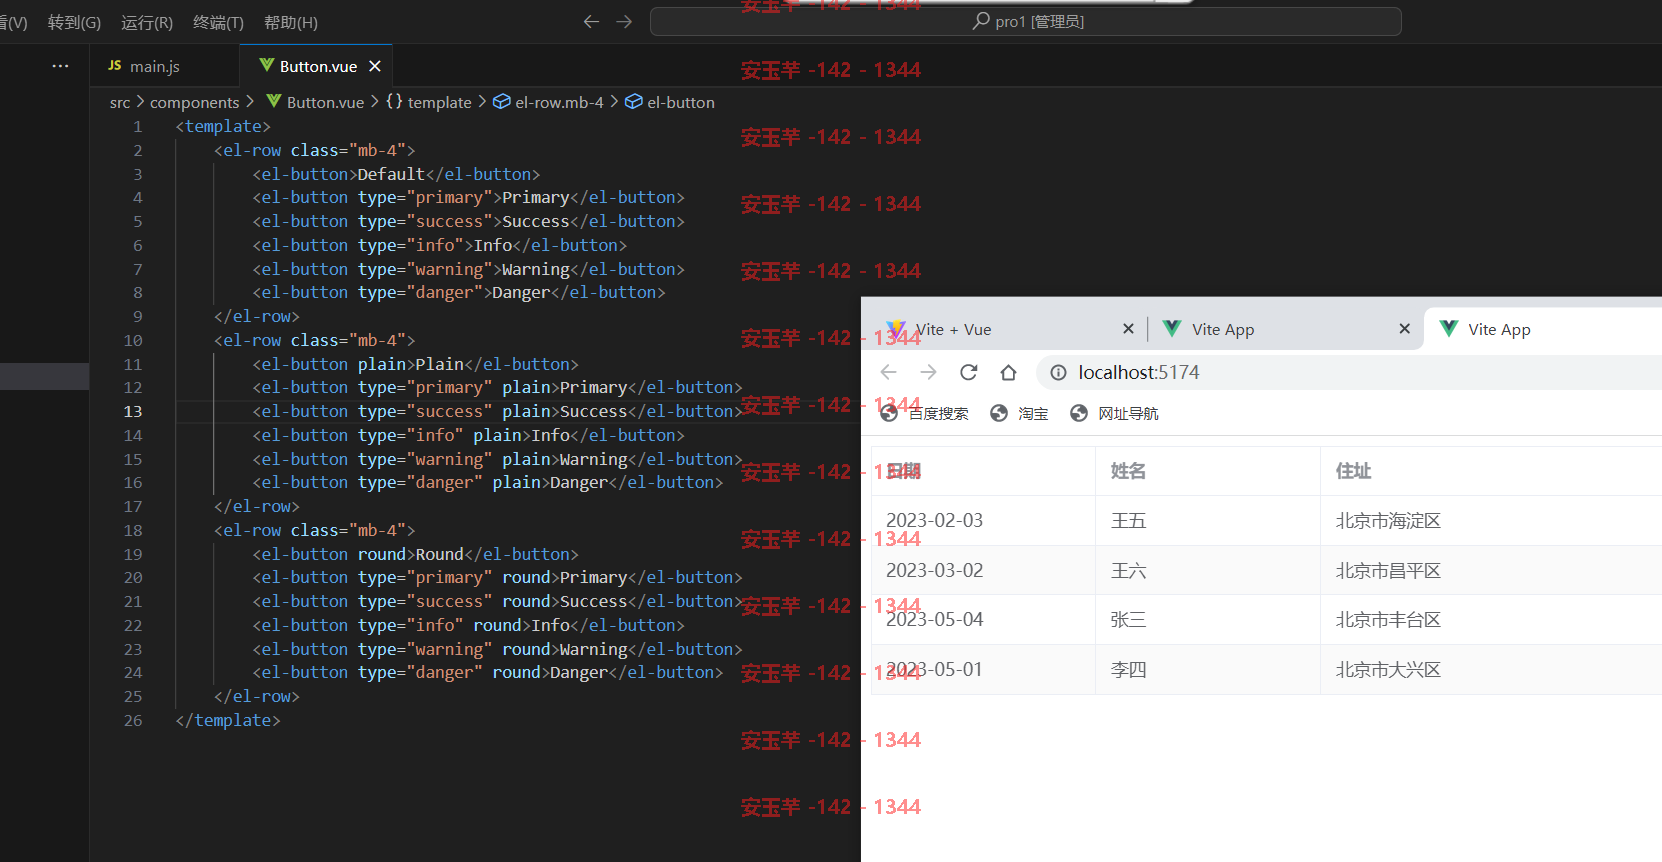Click the src breadcrumb segment

(x=120, y=102)
